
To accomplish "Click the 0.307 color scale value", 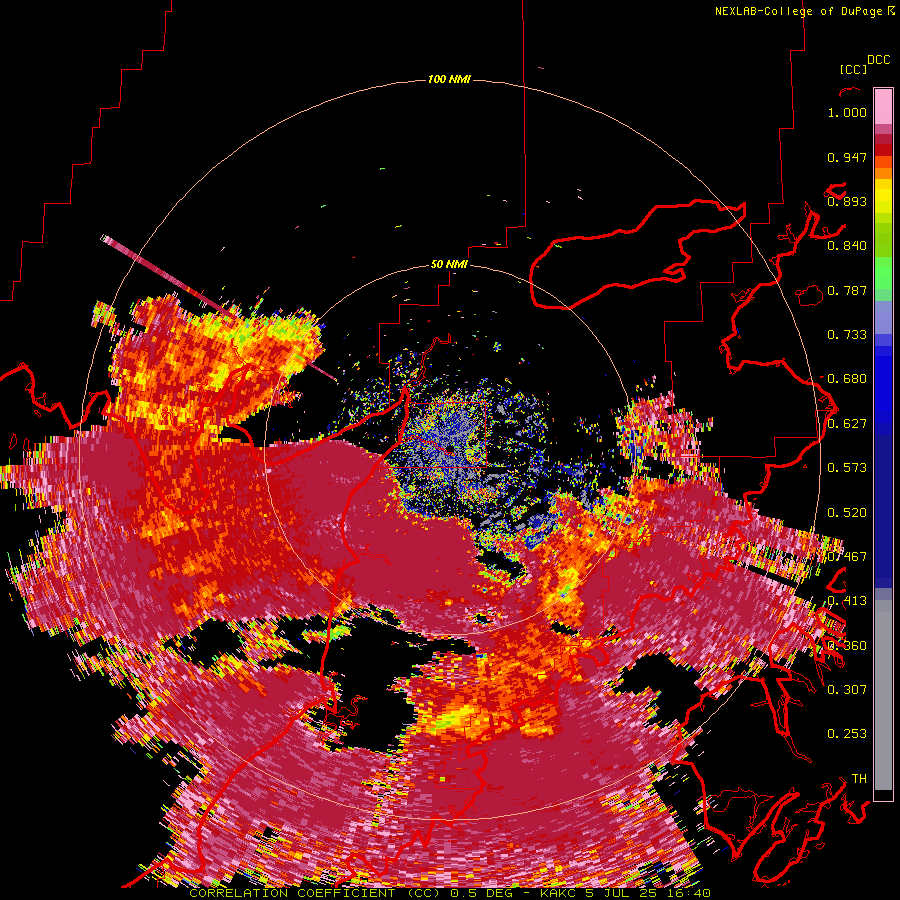I will tap(847, 689).
